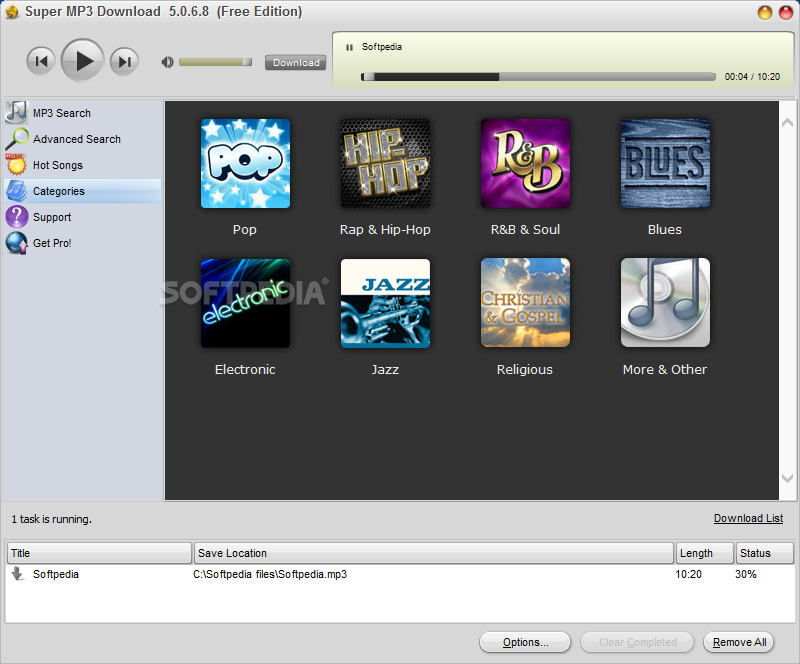Open the Hot Songs section
The height and width of the screenshot is (664, 800).
click(58, 165)
